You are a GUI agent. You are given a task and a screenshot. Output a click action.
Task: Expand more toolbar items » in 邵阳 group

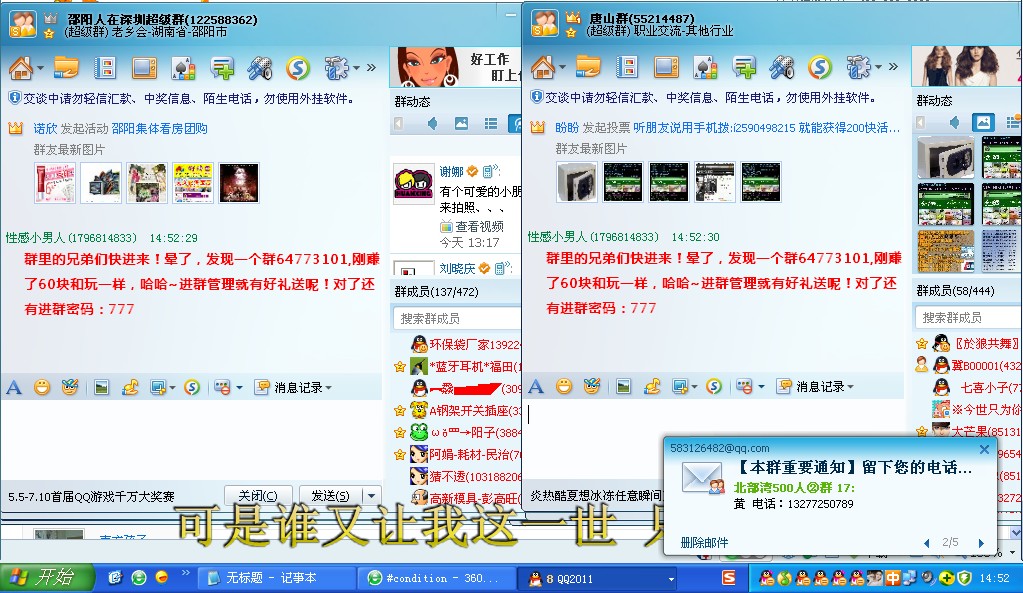[x=371, y=67]
